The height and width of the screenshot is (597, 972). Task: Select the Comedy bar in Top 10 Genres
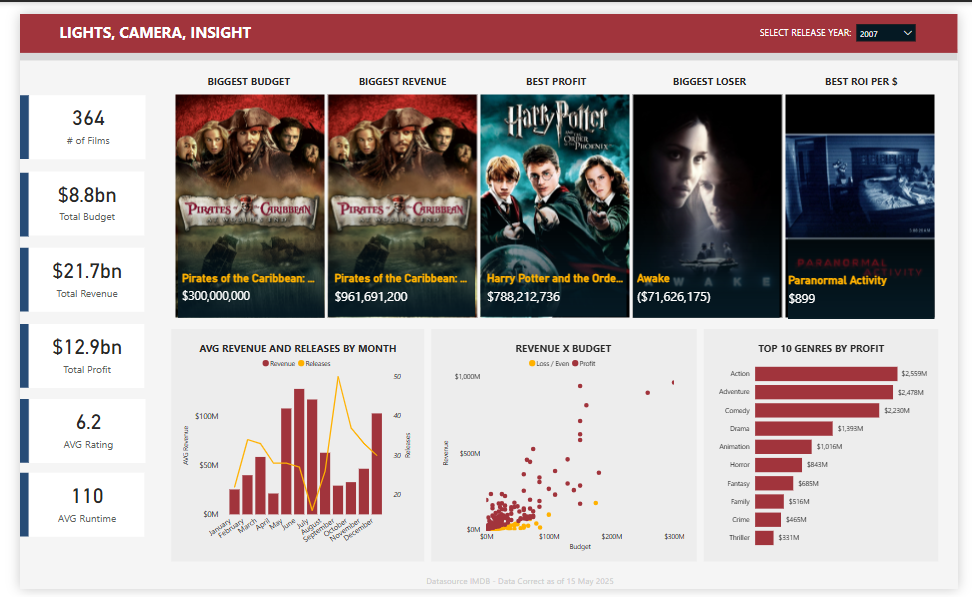(x=817, y=410)
